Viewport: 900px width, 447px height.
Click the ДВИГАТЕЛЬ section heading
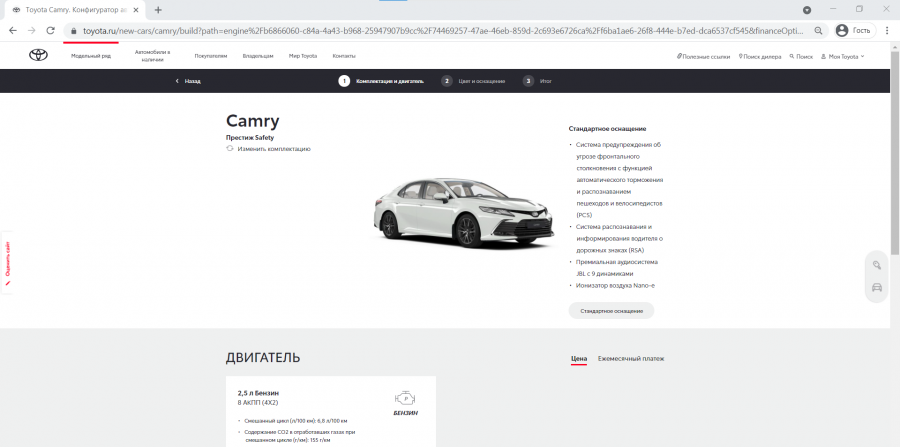click(263, 357)
